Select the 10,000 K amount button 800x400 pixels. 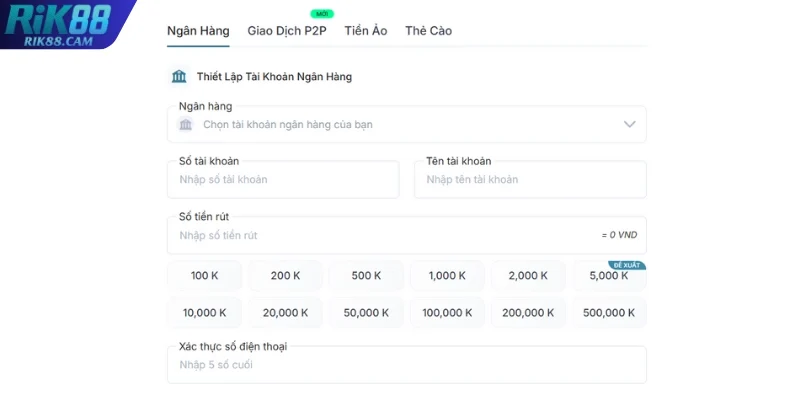(205, 313)
